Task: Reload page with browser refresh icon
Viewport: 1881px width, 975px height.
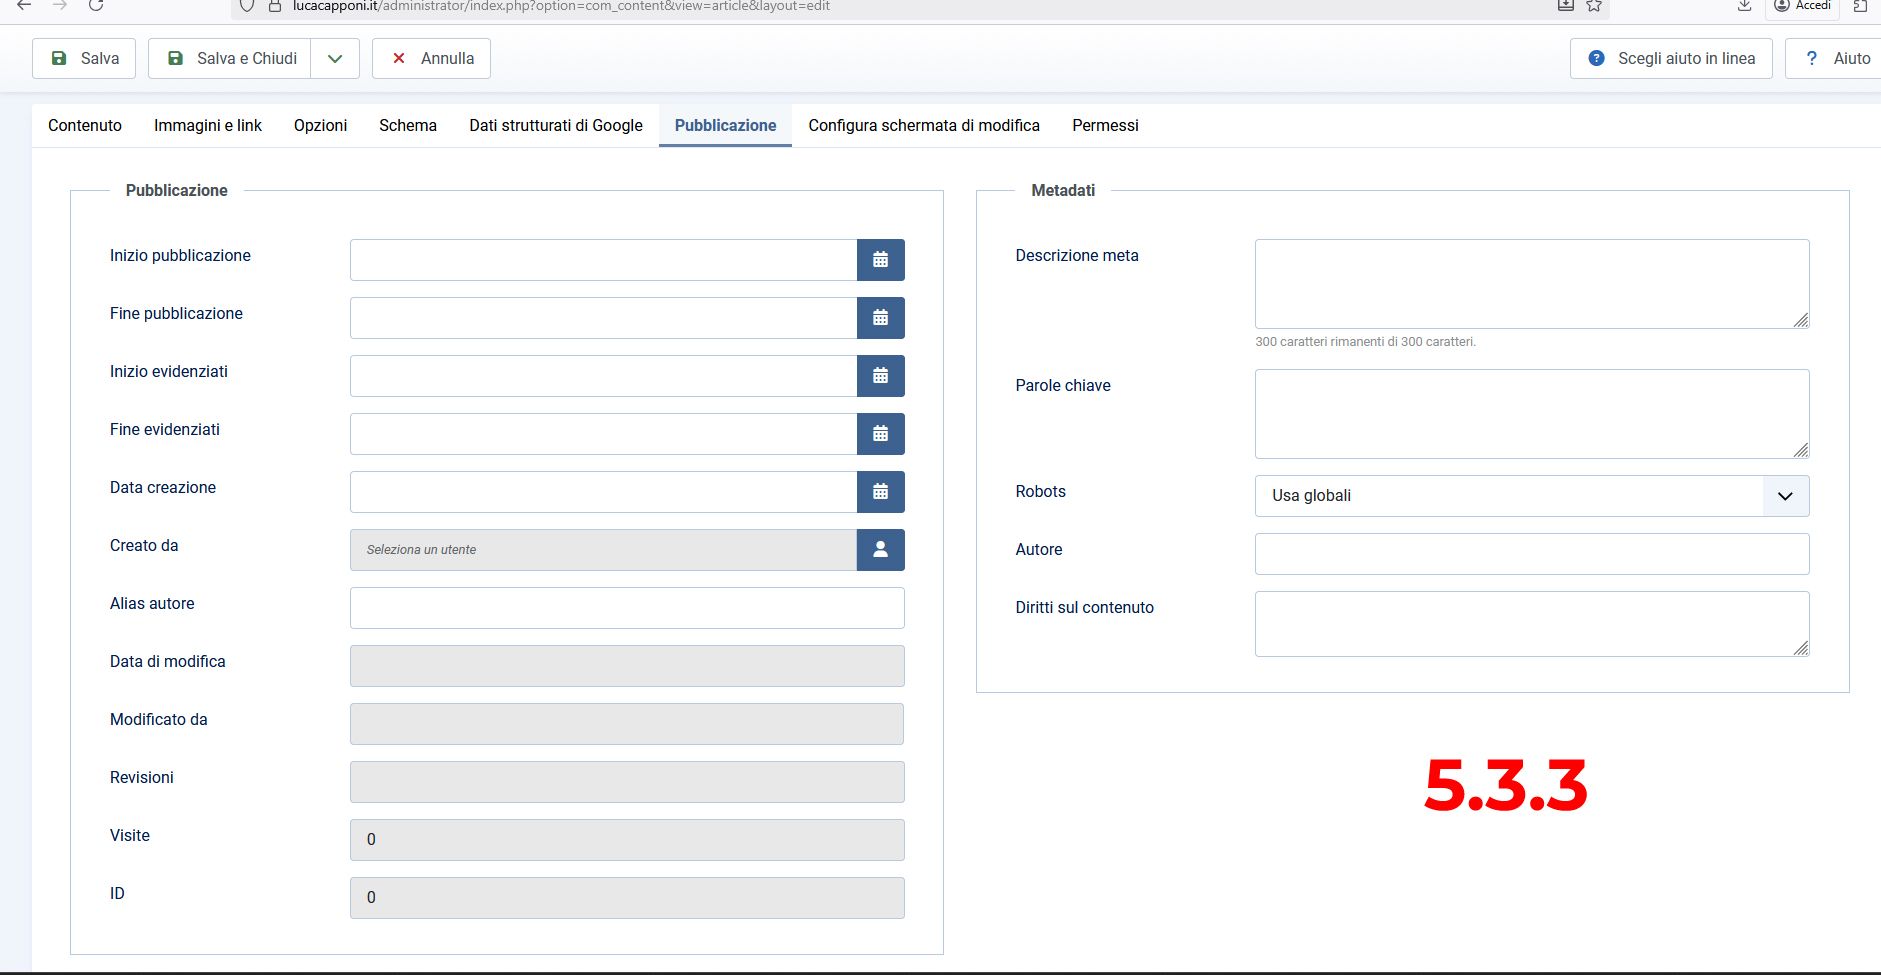Action: click(96, 6)
